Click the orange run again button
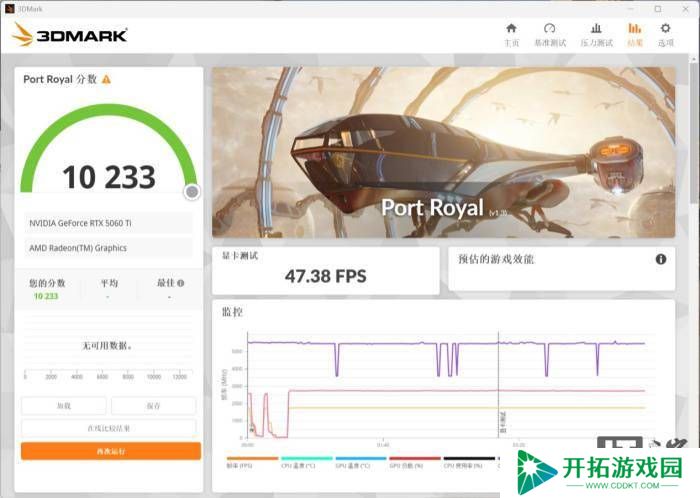The width and height of the screenshot is (700, 498). (111, 451)
